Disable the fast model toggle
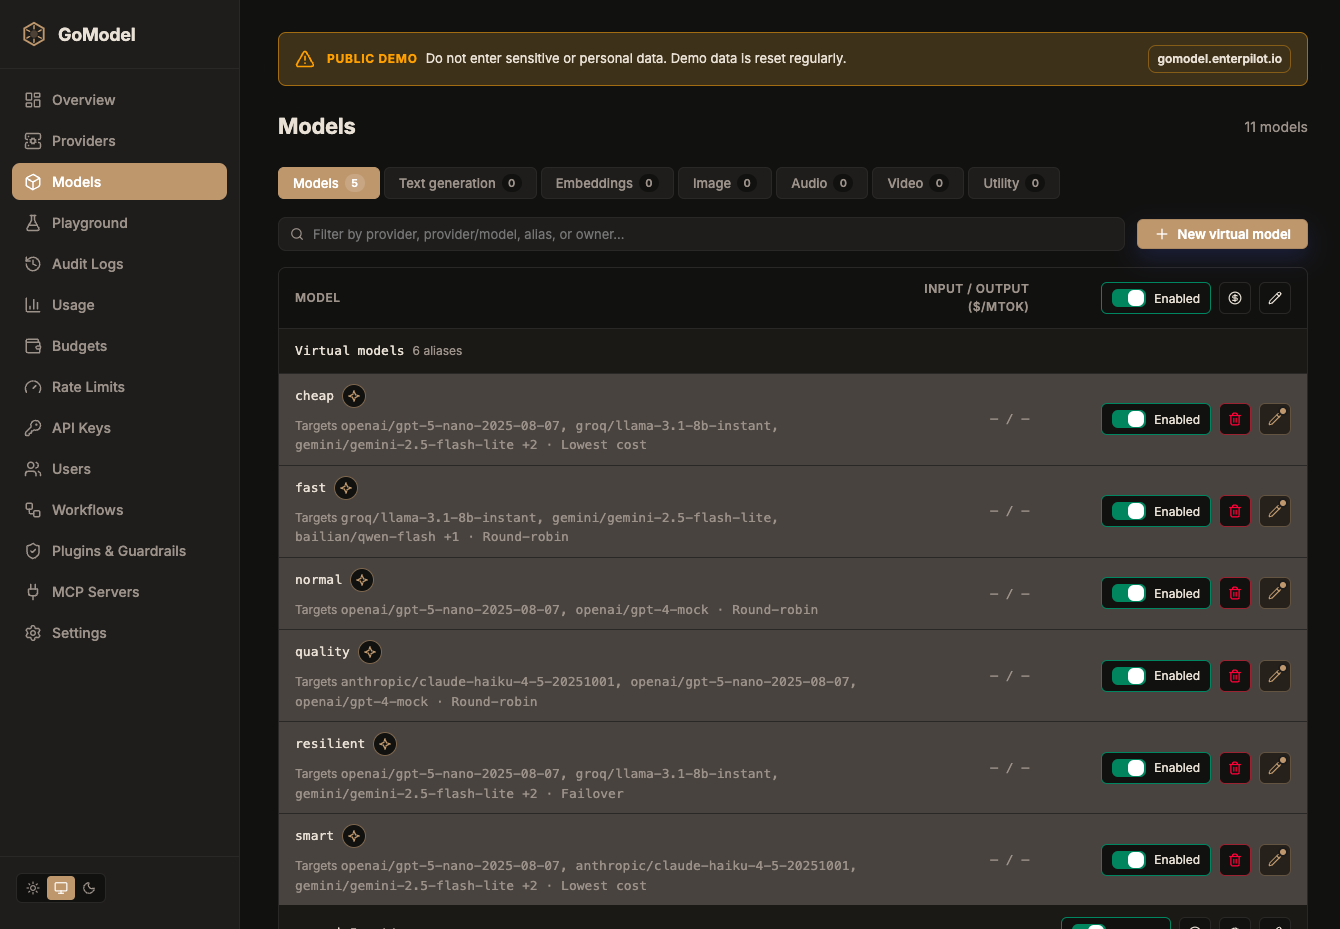1340x929 pixels. 1156,512
